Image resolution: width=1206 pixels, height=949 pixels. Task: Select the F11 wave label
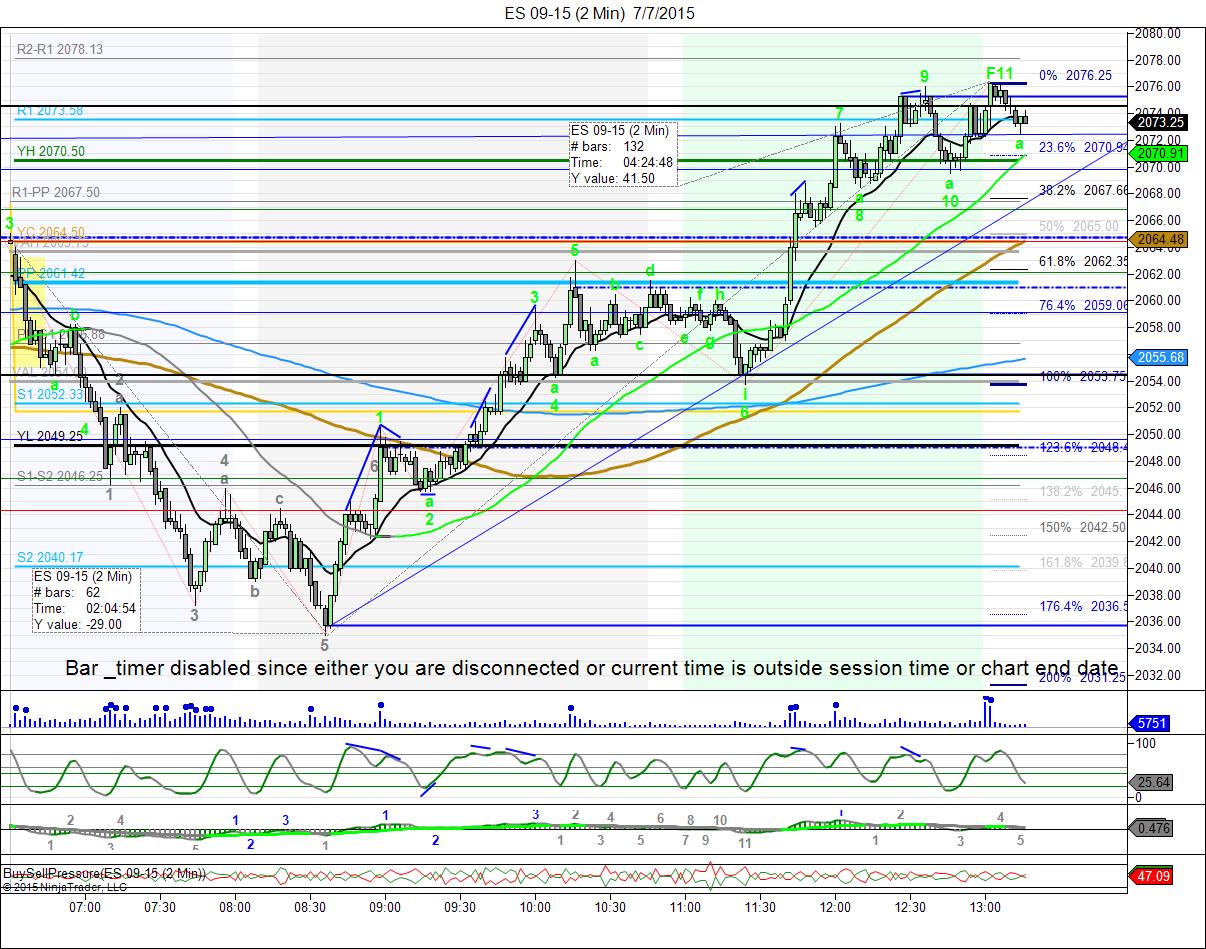[x=1000, y=73]
